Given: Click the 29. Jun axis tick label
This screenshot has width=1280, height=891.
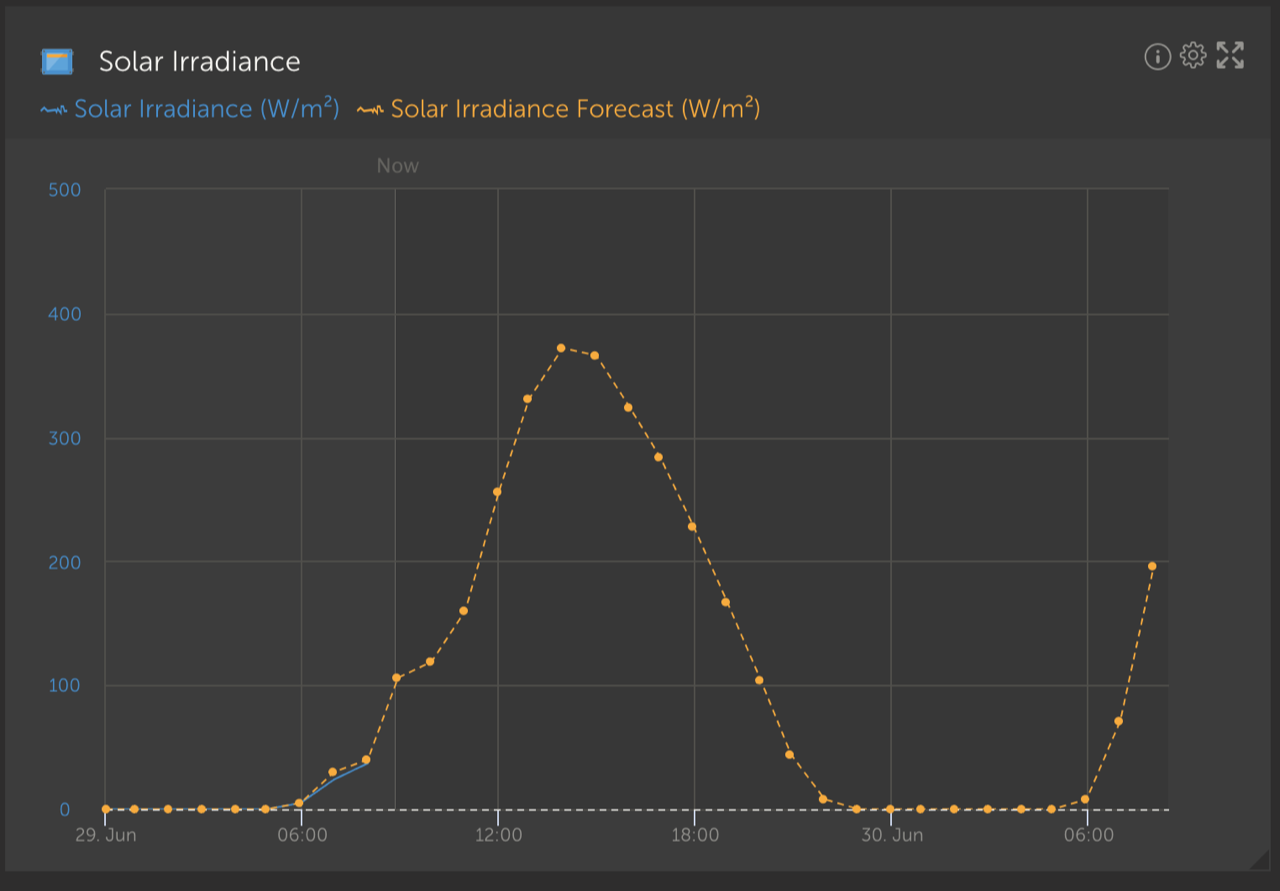Looking at the screenshot, I should tap(105, 834).
